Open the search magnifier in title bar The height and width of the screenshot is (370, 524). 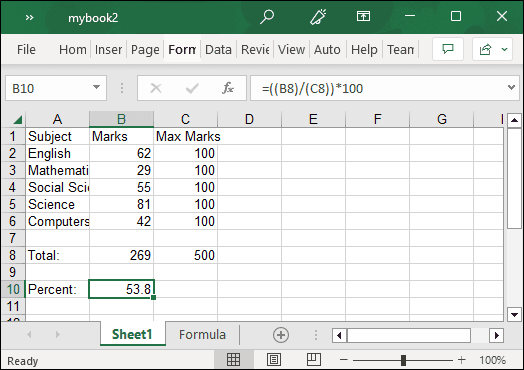(x=267, y=17)
